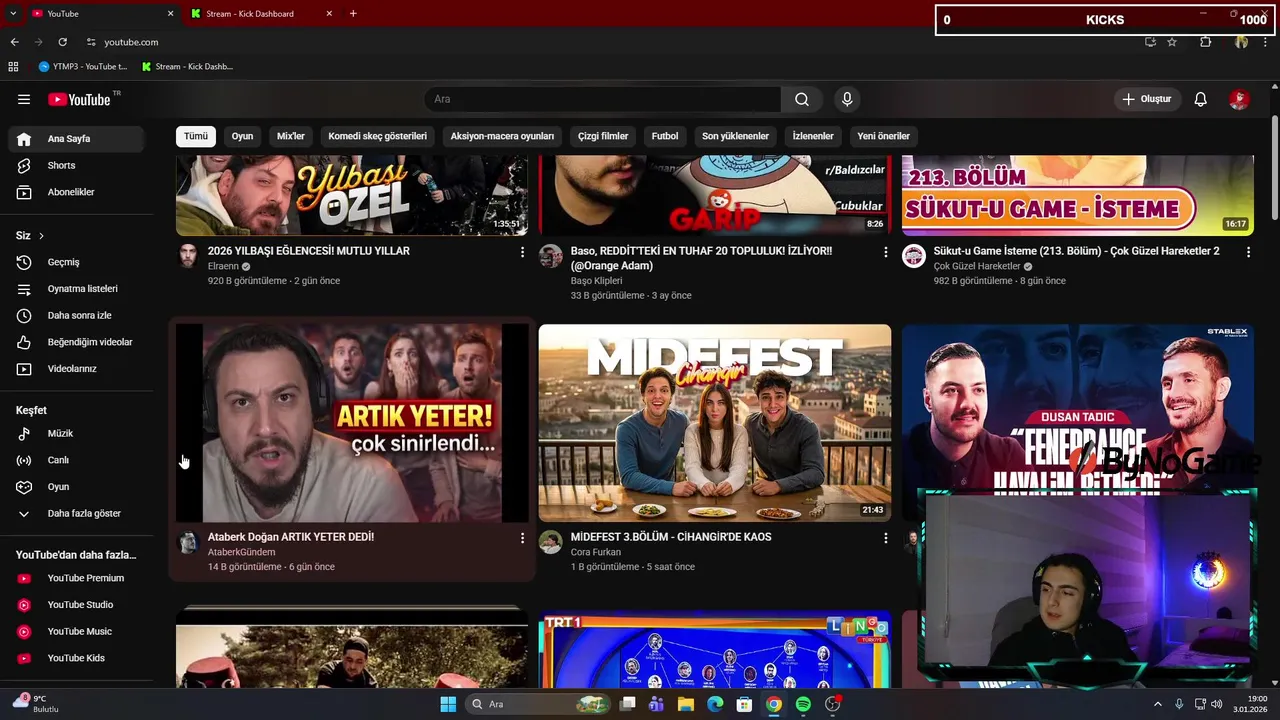Select Yeni öneriler filter chip
This screenshot has height=720, width=1280.
pyautogui.click(x=883, y=136)
